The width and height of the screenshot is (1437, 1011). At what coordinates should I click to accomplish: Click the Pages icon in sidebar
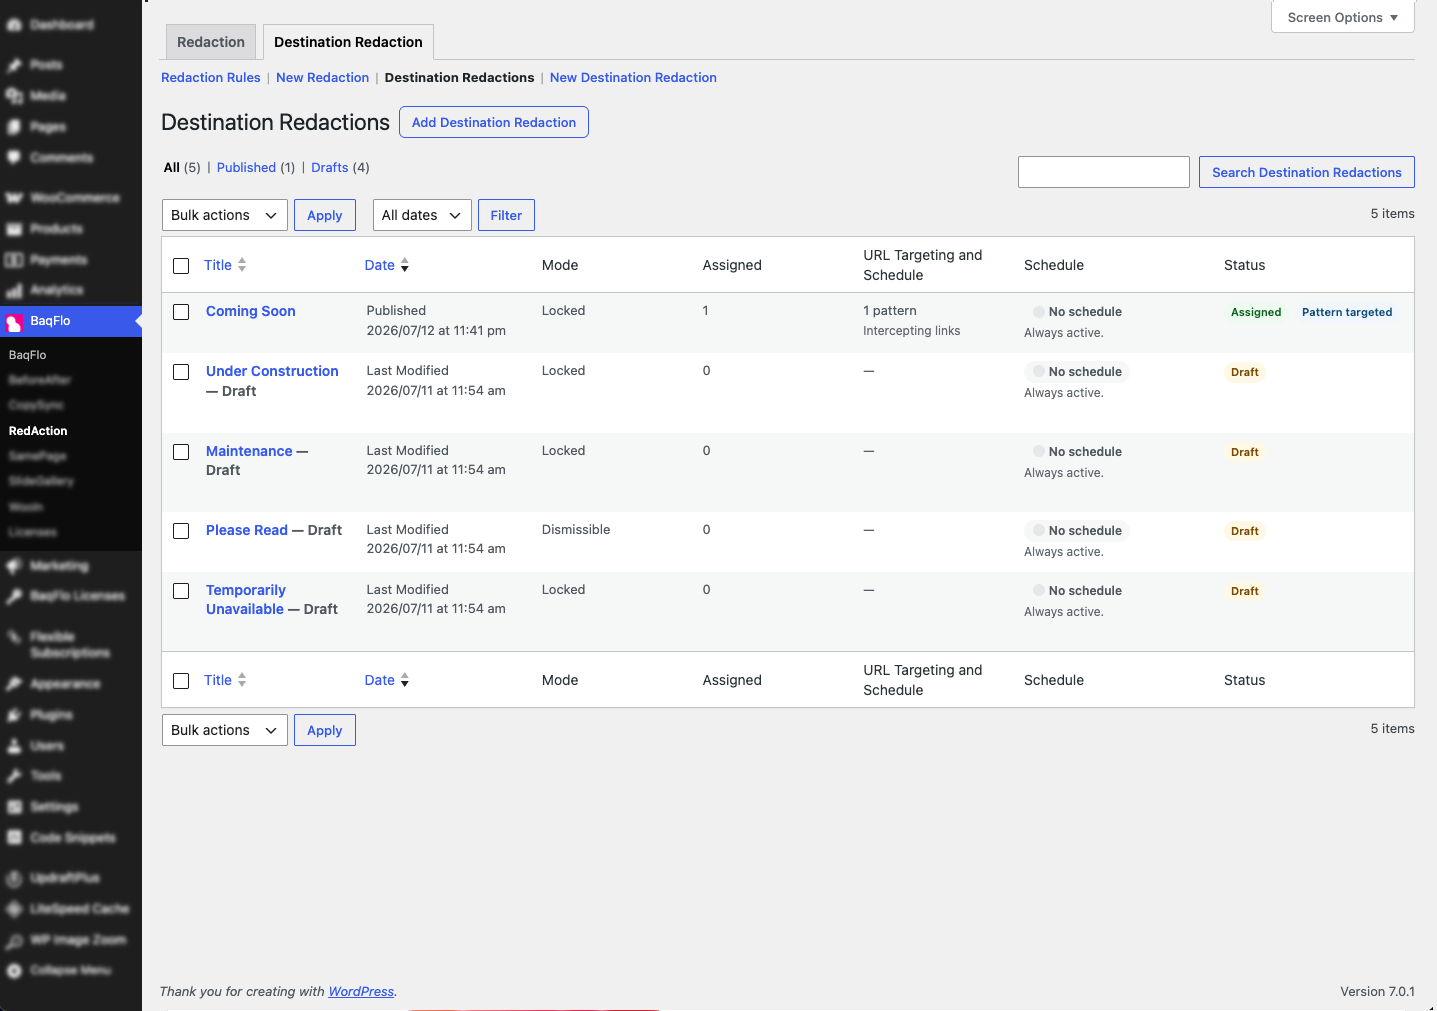(x=15, y=127)
